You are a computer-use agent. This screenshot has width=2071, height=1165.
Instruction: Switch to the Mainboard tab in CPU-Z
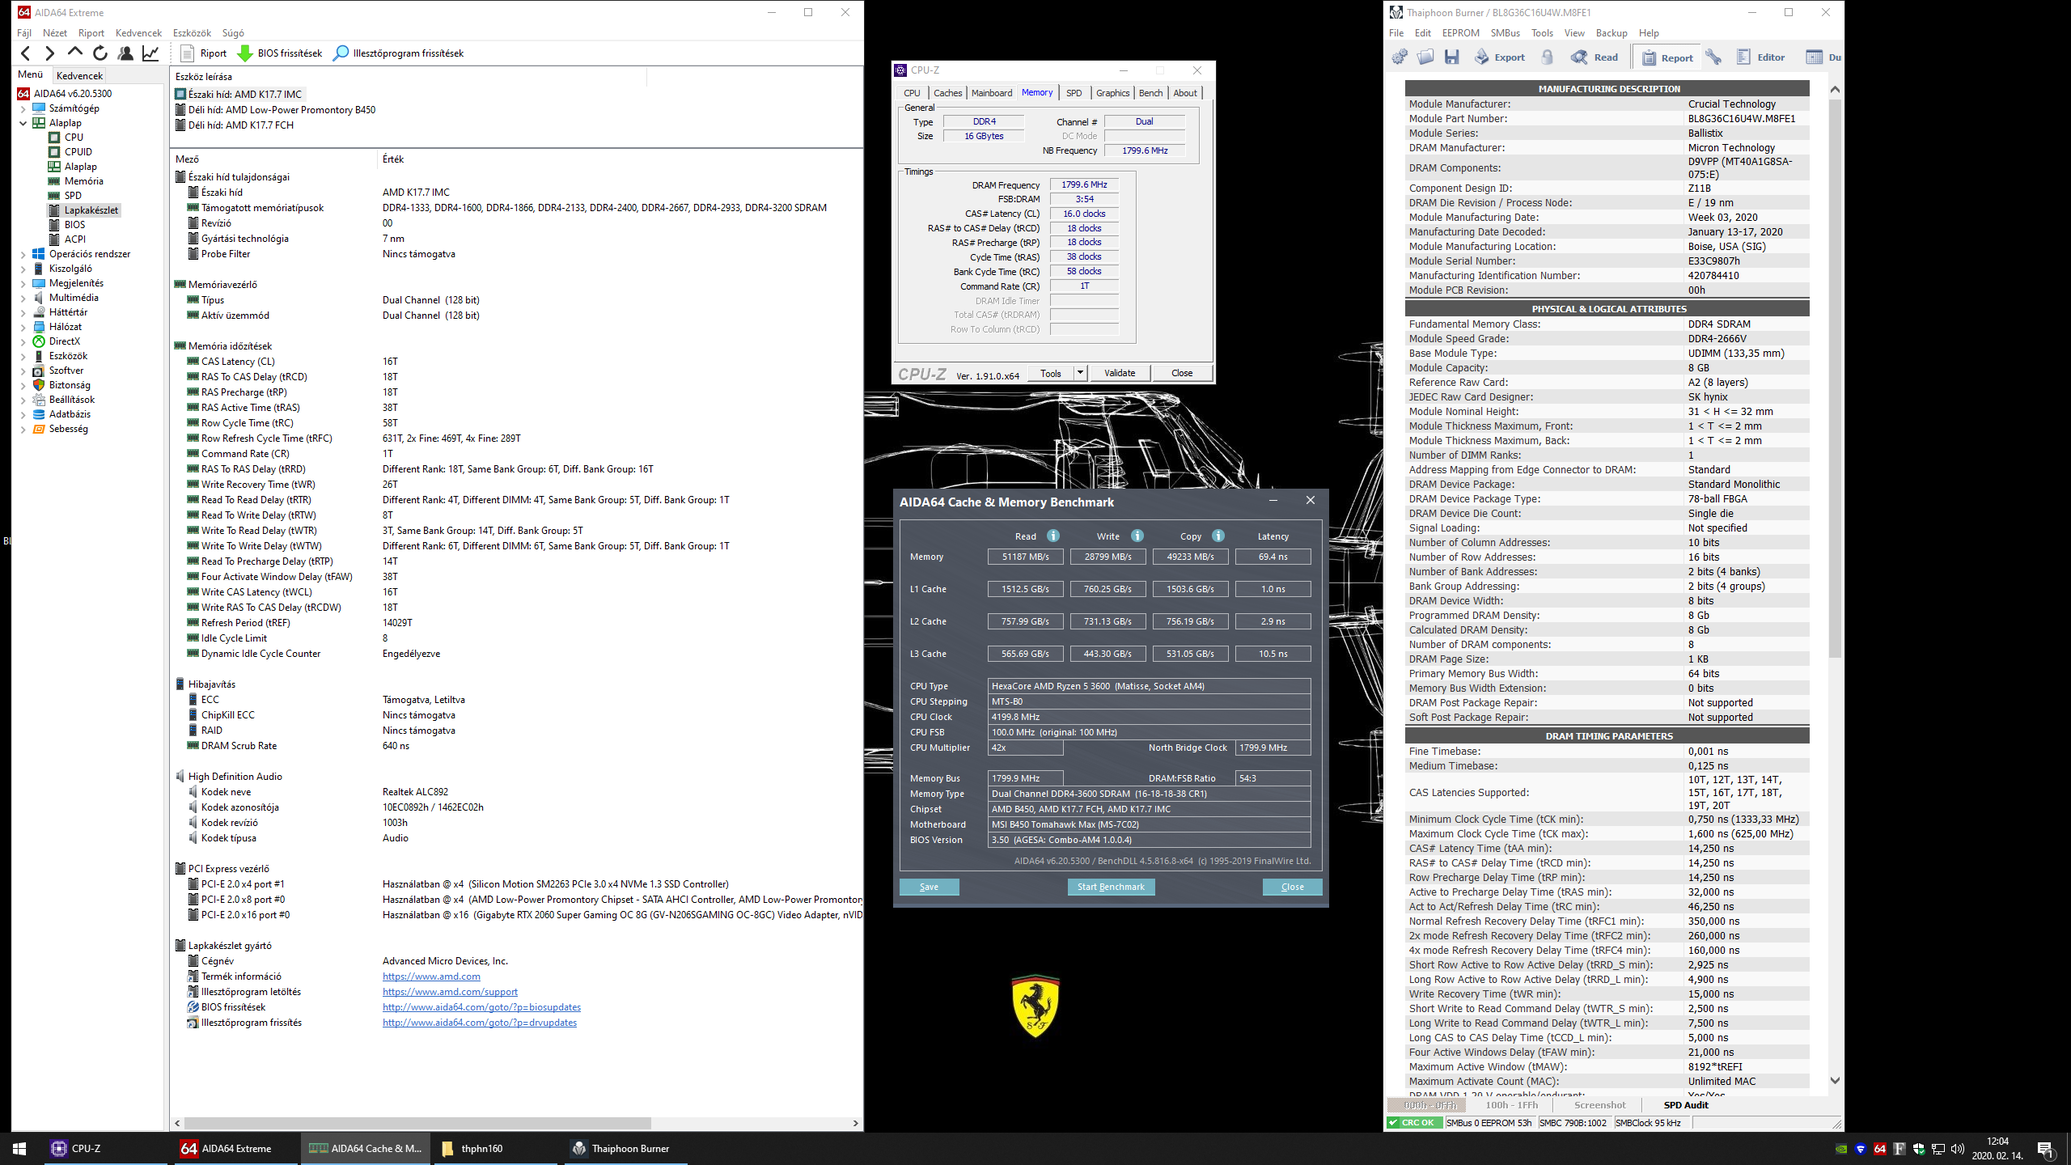click(991, 93)
